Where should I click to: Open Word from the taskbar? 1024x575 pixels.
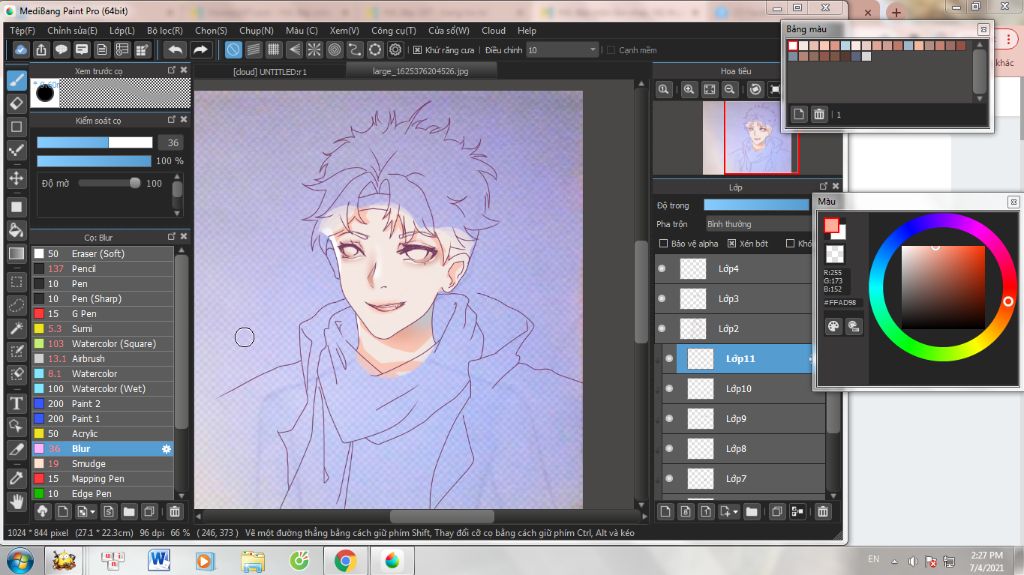point(159,561)
